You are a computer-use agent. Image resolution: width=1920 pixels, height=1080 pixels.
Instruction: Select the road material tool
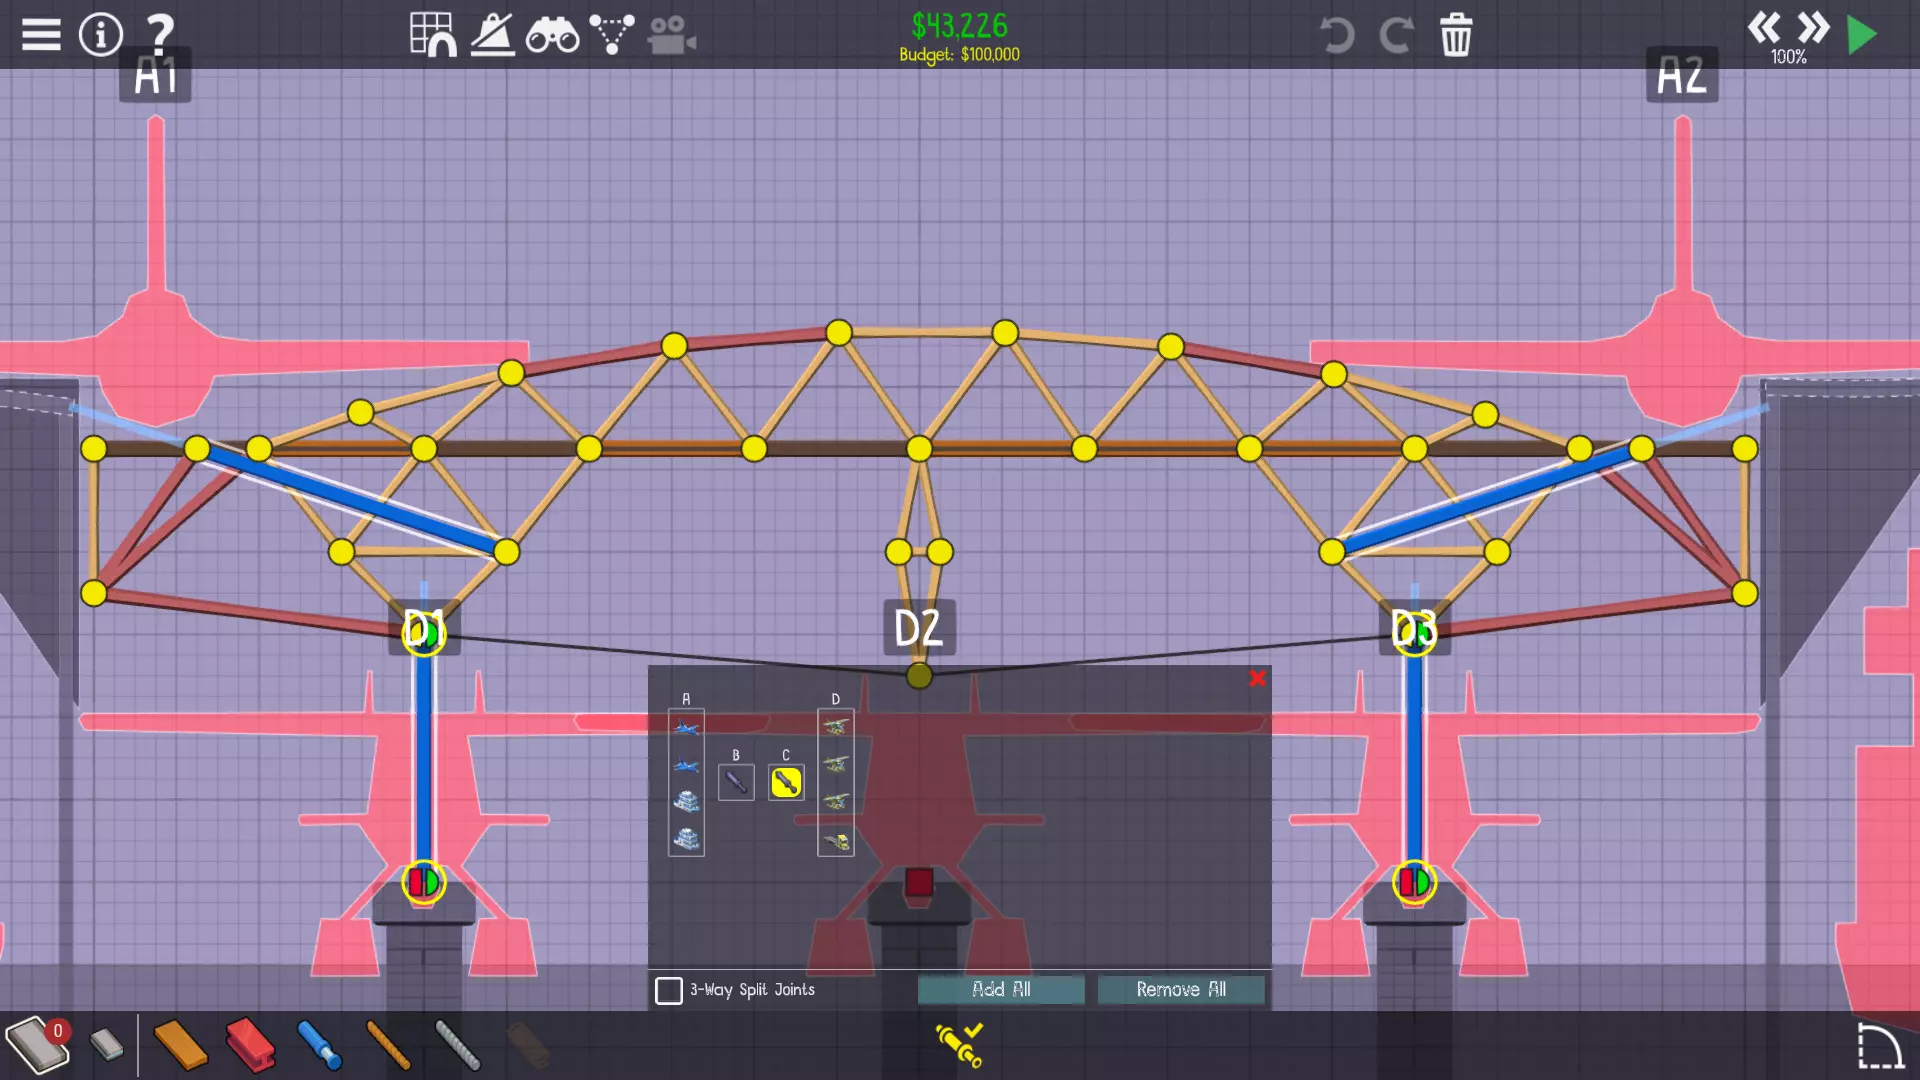[x=36, y=1045]
